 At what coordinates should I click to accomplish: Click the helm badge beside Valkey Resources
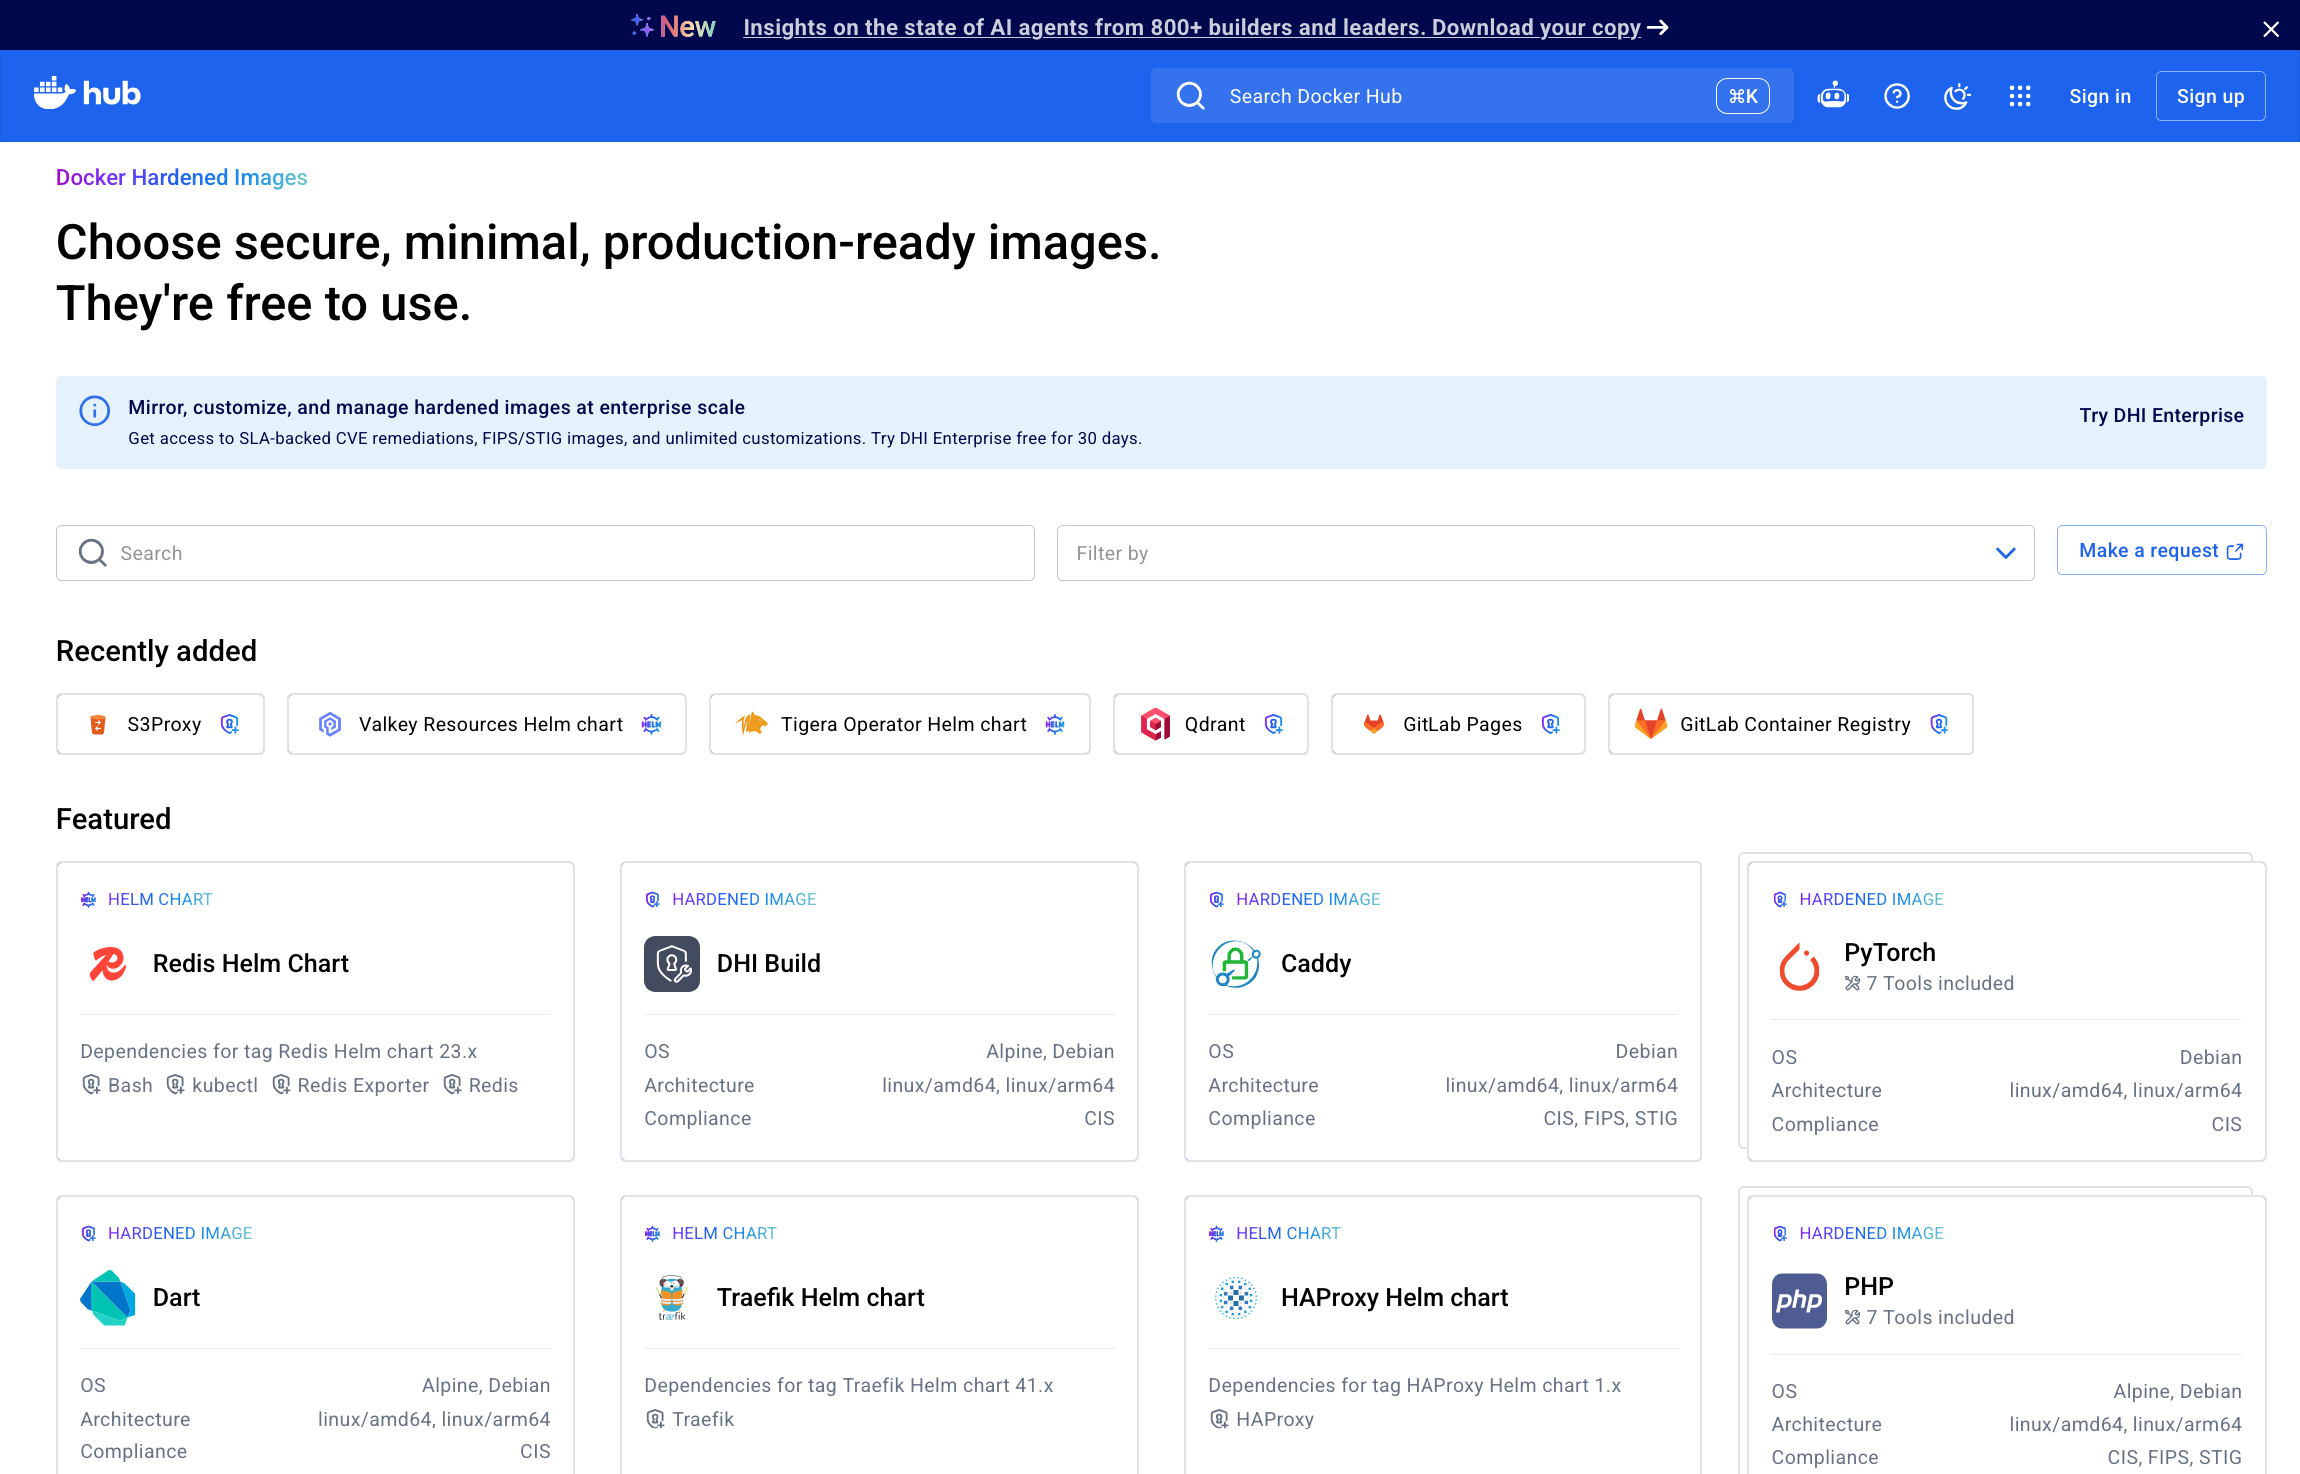652,724
